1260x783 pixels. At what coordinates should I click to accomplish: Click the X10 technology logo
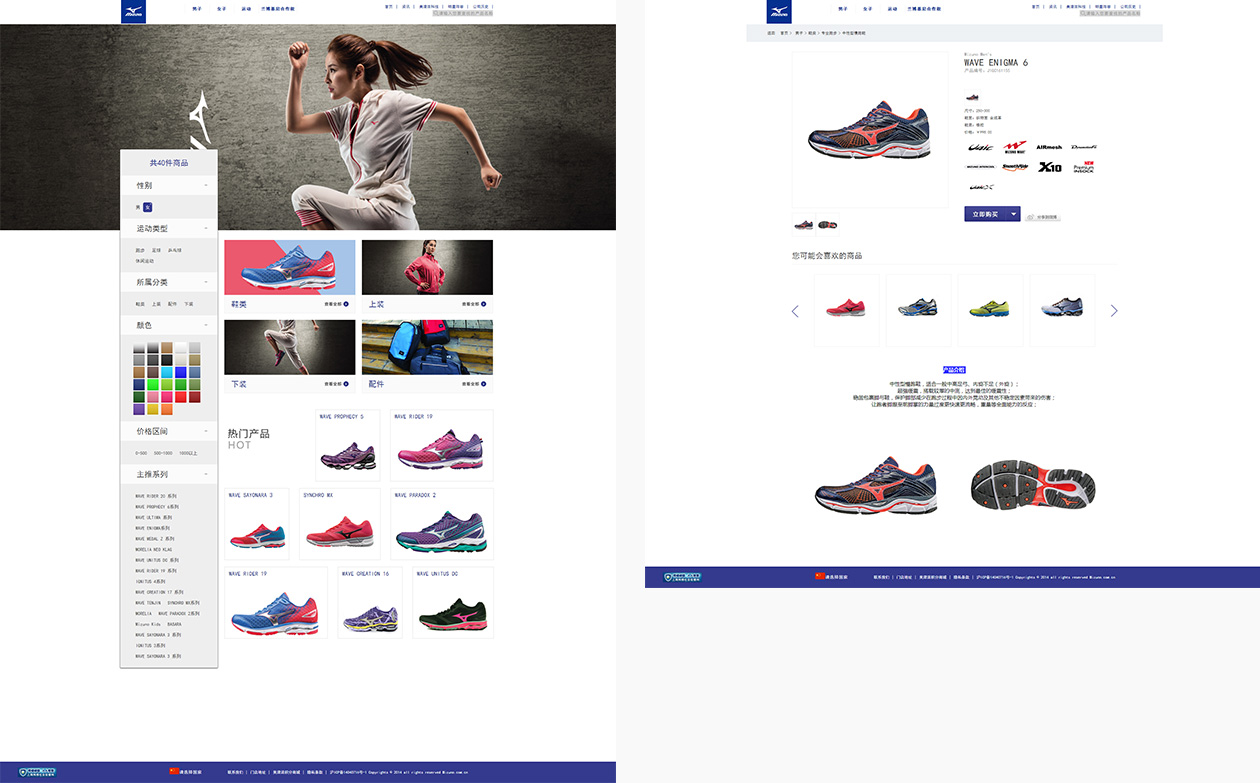pyautogui.click(x=1049, y=168)
